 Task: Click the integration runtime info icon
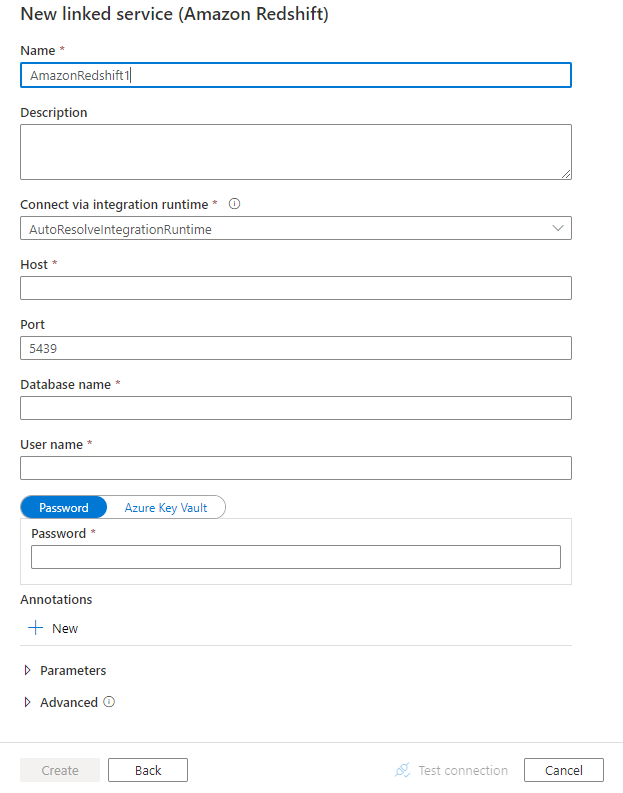pos(235,204)
